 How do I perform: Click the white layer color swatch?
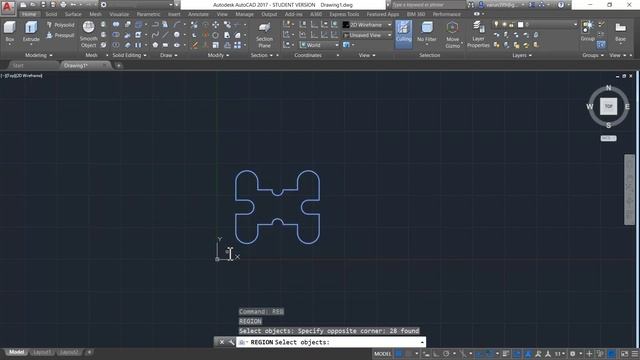(520, 25)
